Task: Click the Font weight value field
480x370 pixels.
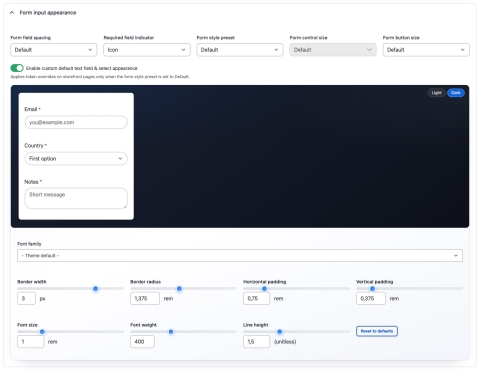Action: tap(142, 342)
